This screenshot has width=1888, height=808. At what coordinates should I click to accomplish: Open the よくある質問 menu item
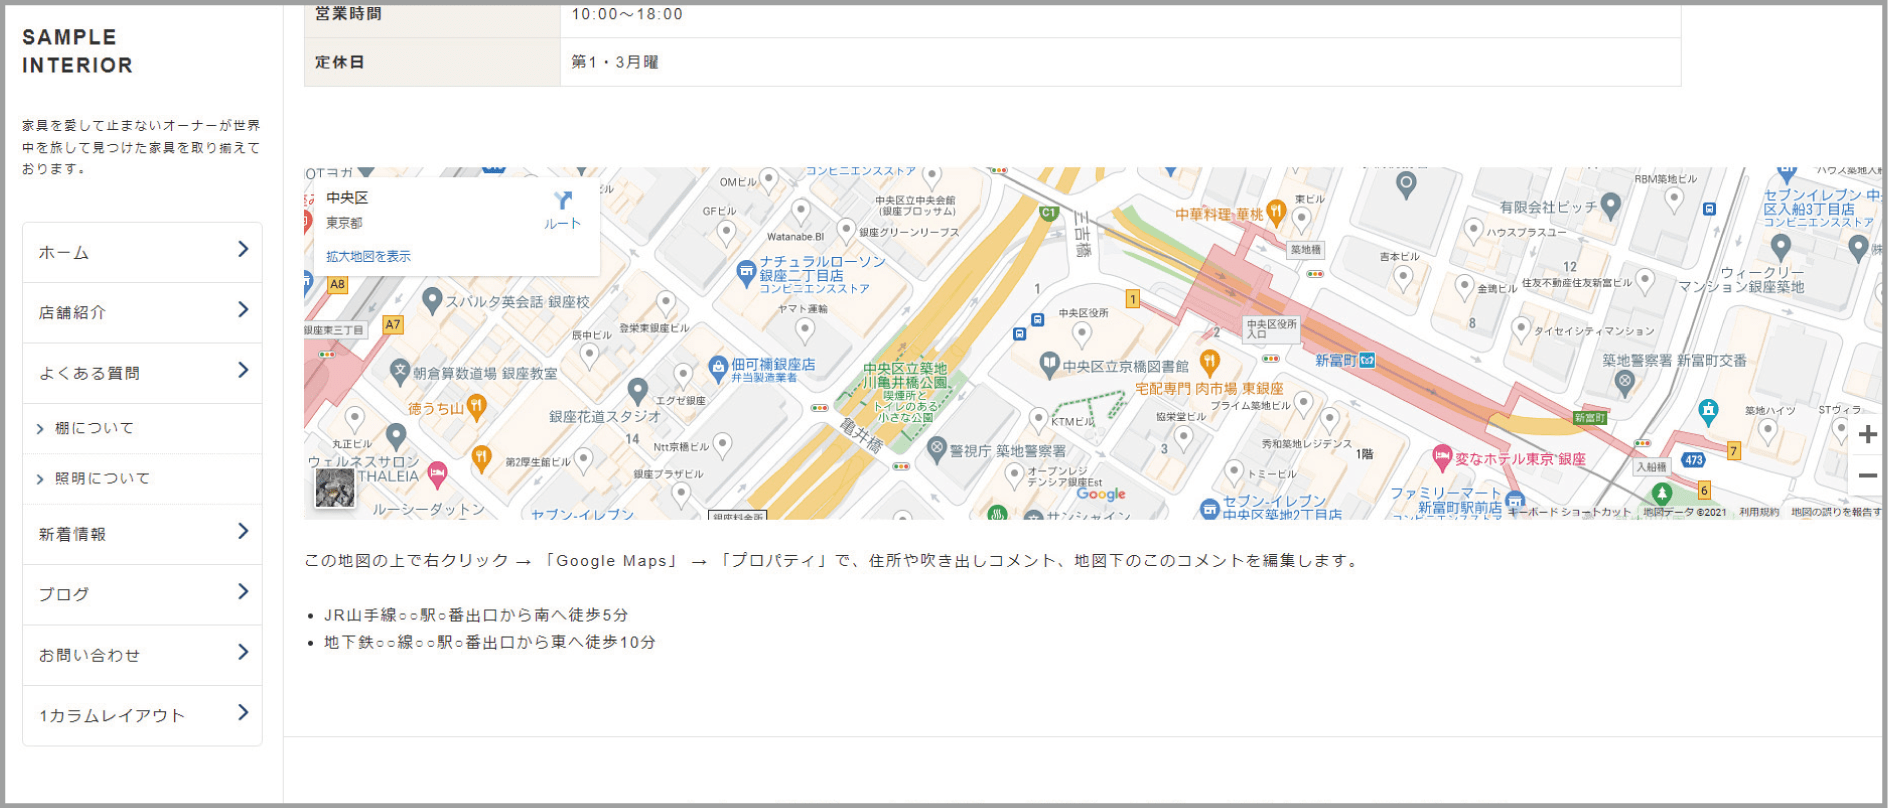pos(142,373)
